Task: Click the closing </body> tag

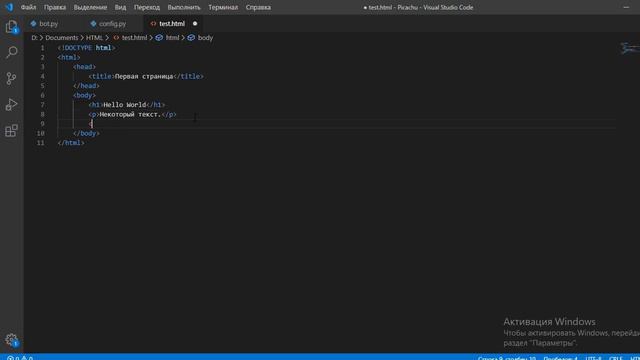Action: click(x=86, y=133)
